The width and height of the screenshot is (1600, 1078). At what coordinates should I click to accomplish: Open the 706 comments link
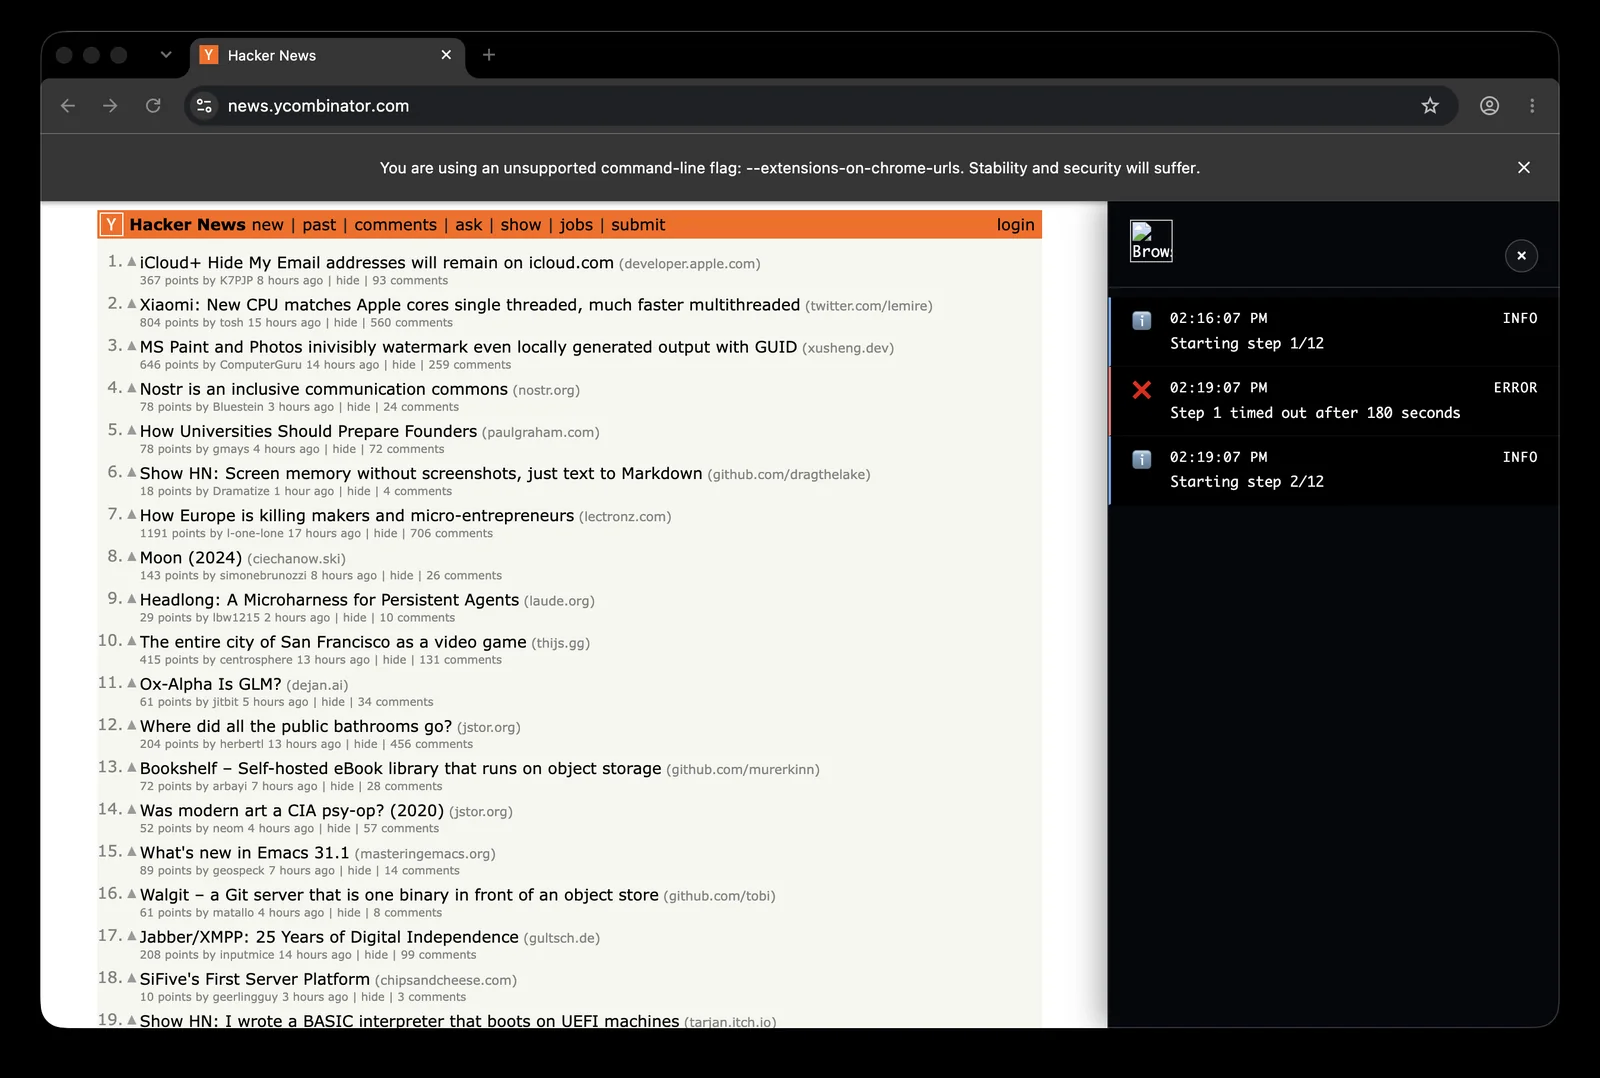(451, 534)
